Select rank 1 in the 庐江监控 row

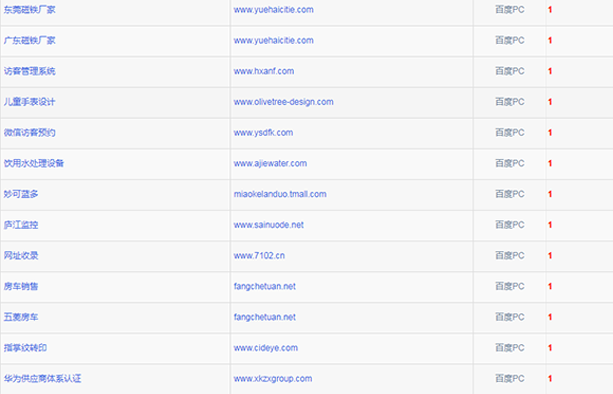click(x=550, y=225)
